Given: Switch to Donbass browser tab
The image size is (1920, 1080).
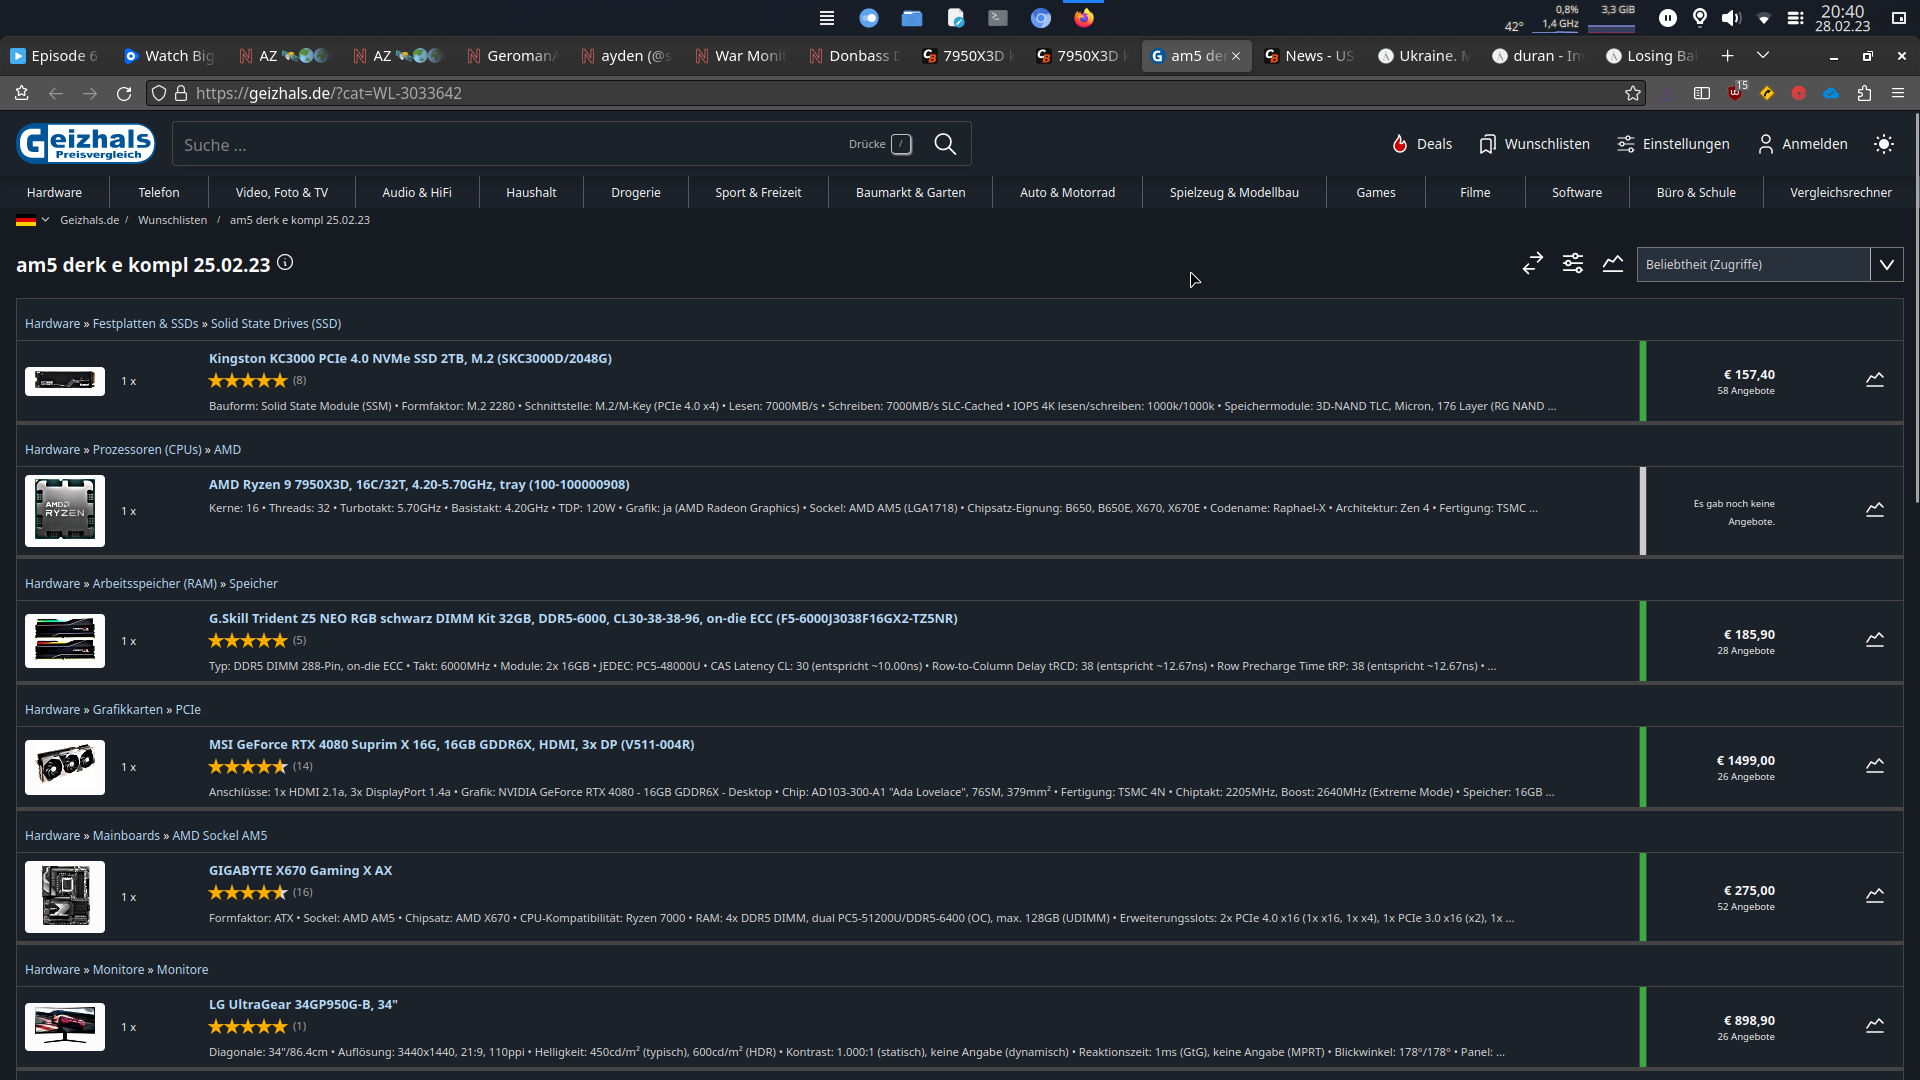Looking at the screenshot, I should pyautogui.click(x=854, y=56).
